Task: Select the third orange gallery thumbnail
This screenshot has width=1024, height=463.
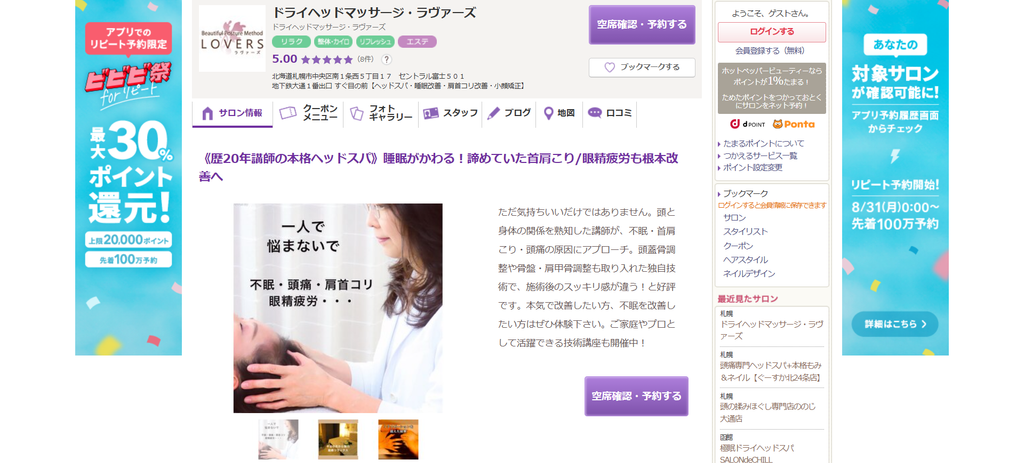Action: tap(398, 439)
